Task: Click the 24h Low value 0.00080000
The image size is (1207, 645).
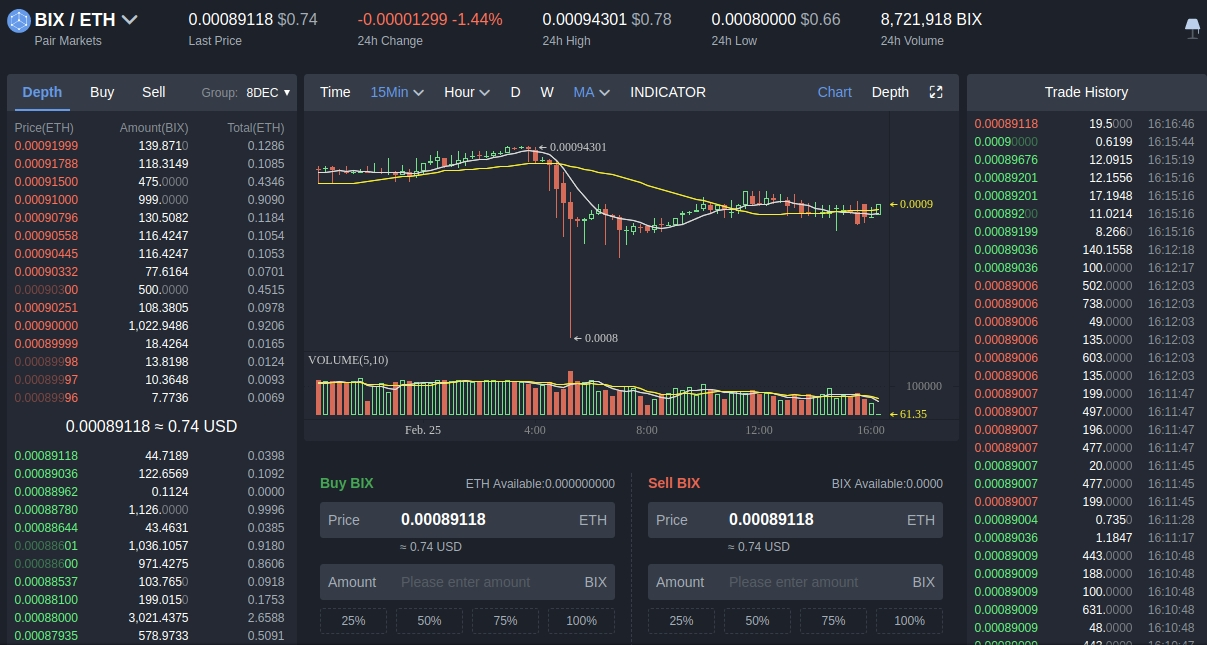Action: [x=754, y=19]
